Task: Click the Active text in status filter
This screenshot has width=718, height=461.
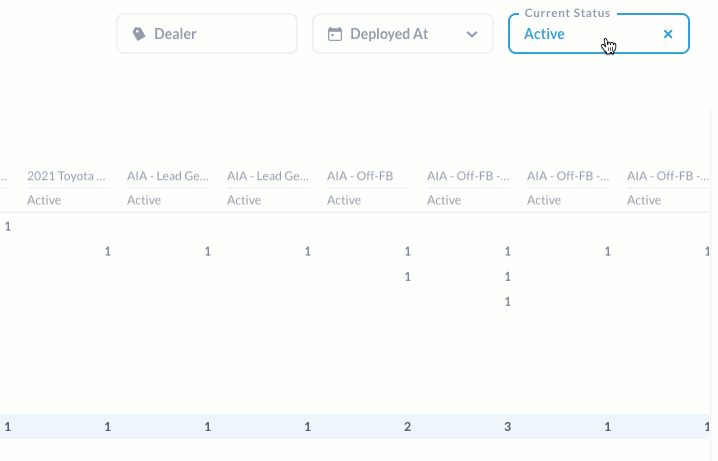Action: pos(544,34)
